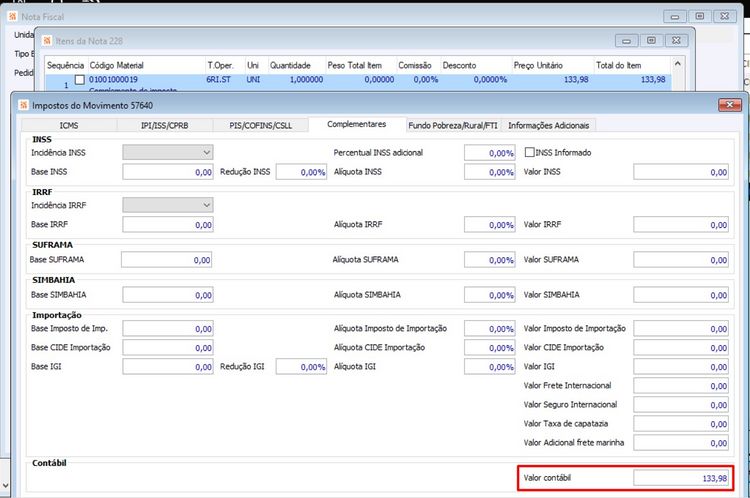Go to the Informações Adicionais tab
This screenshot has width=750, height=498.
click(549, 125)
